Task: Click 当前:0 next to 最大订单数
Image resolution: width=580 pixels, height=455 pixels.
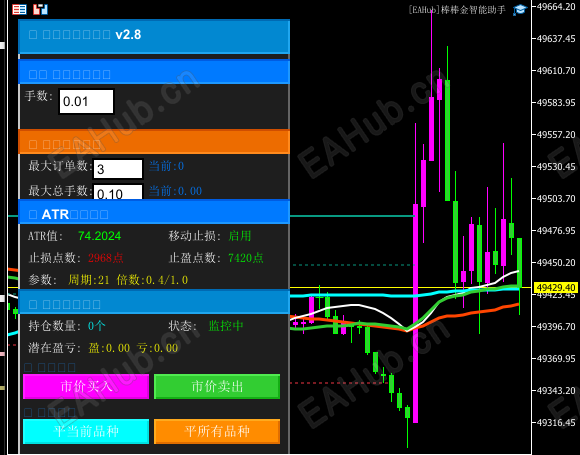Action: (x=166, y=166)
